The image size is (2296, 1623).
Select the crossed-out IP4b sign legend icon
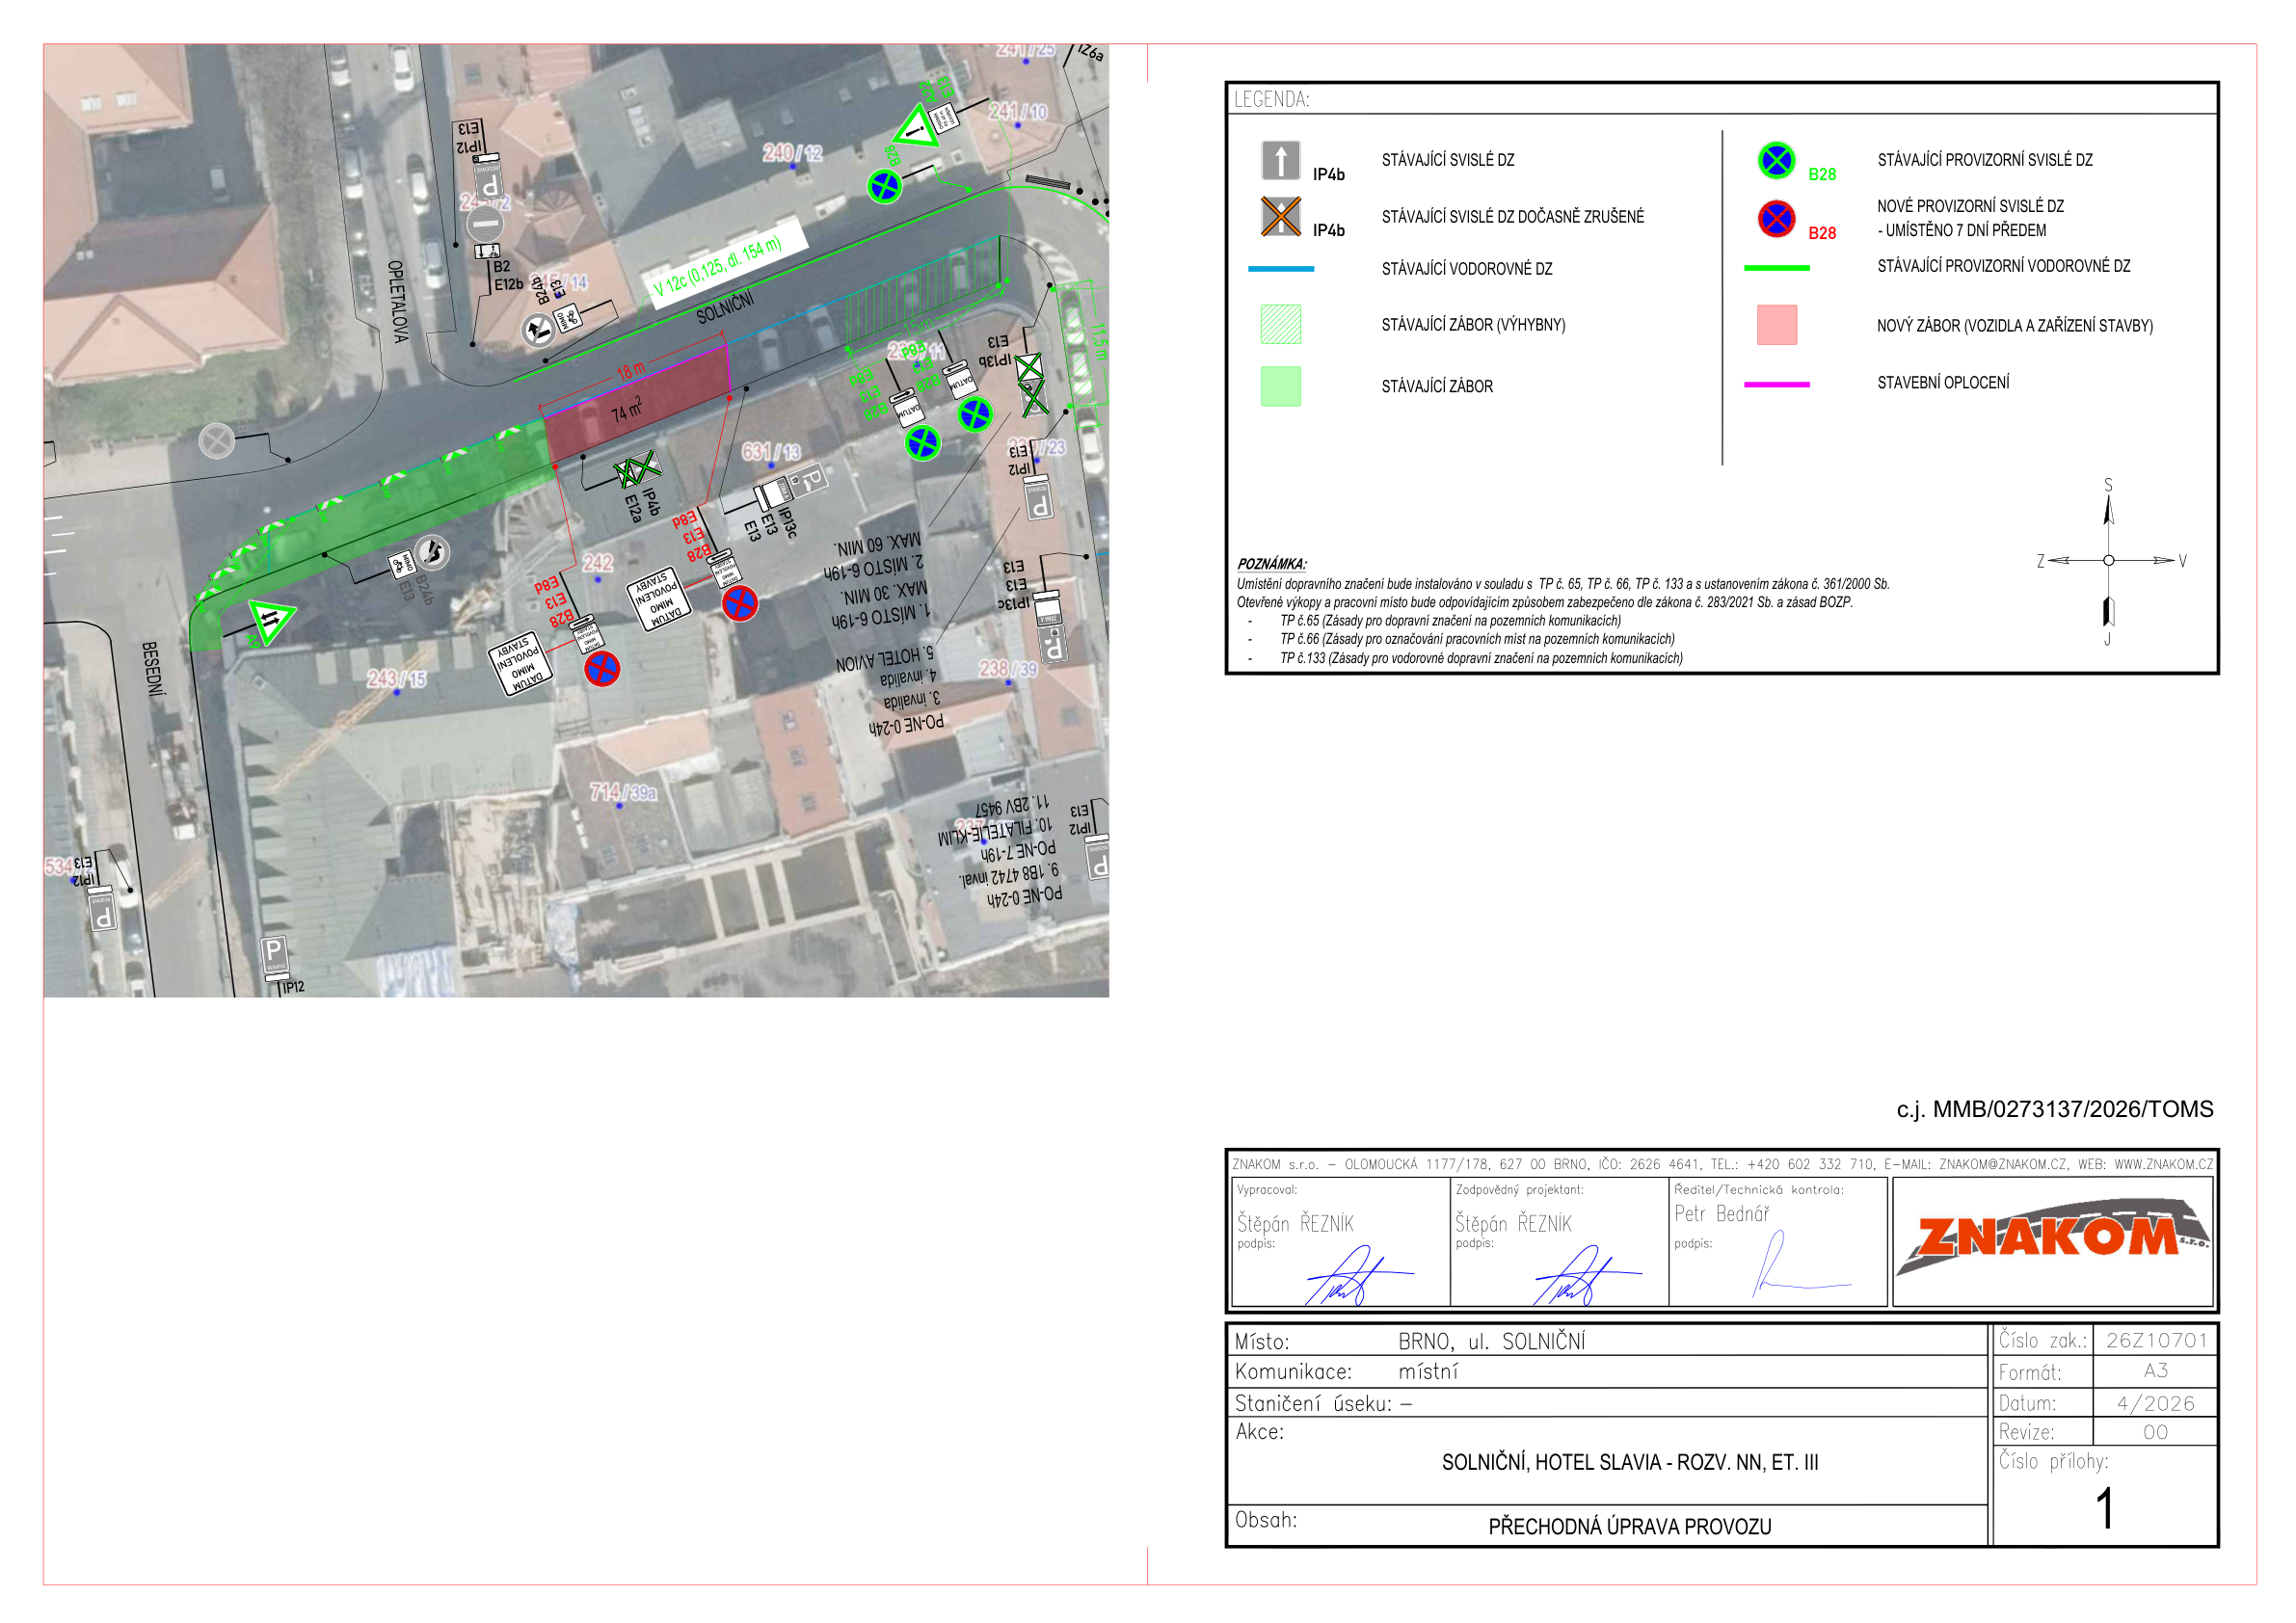(1280, 216)
